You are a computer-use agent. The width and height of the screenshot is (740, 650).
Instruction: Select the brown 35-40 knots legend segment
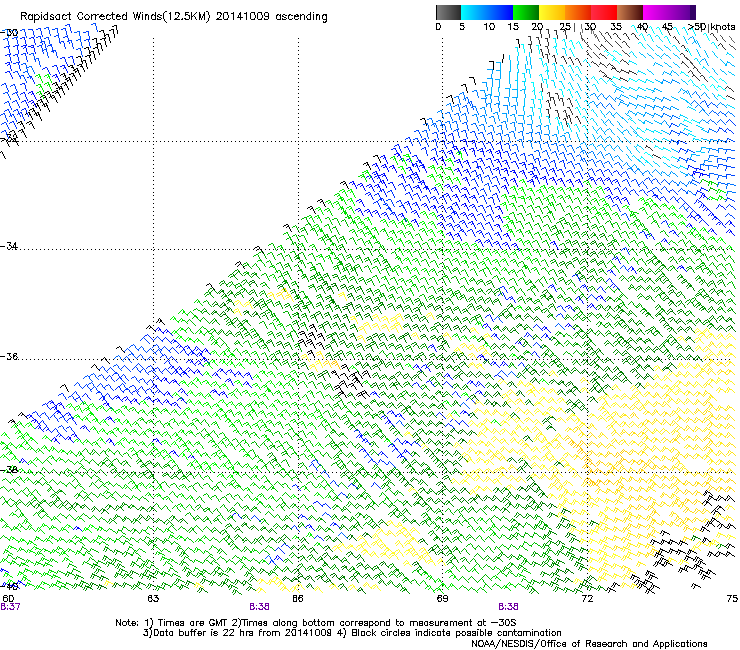630,12
